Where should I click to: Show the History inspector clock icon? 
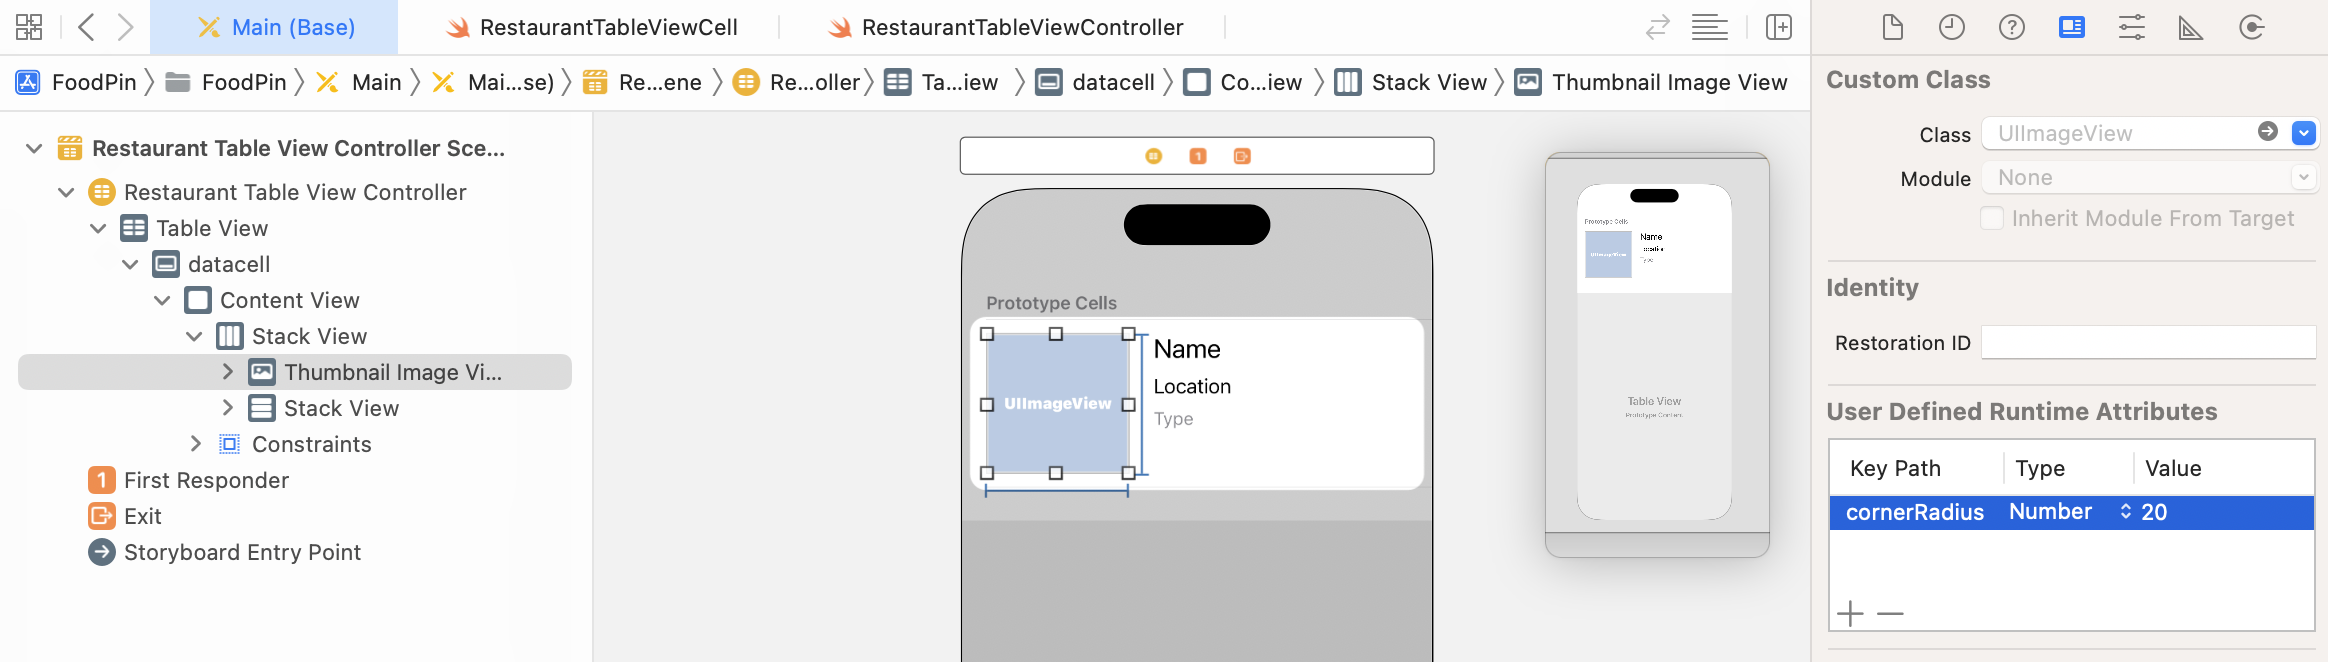pos(1951,27)
